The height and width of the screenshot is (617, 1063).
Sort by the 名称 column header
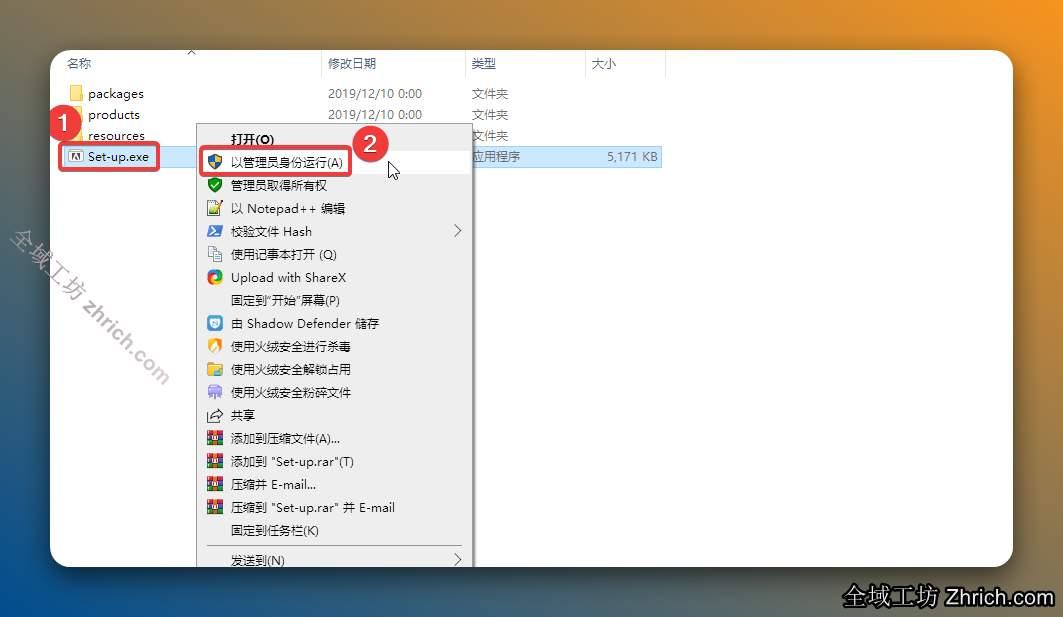click(79, 64)
